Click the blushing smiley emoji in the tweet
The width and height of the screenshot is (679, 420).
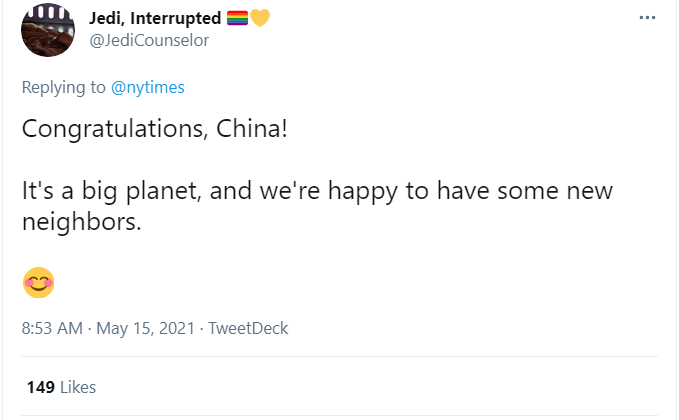(x=38, y=283)
